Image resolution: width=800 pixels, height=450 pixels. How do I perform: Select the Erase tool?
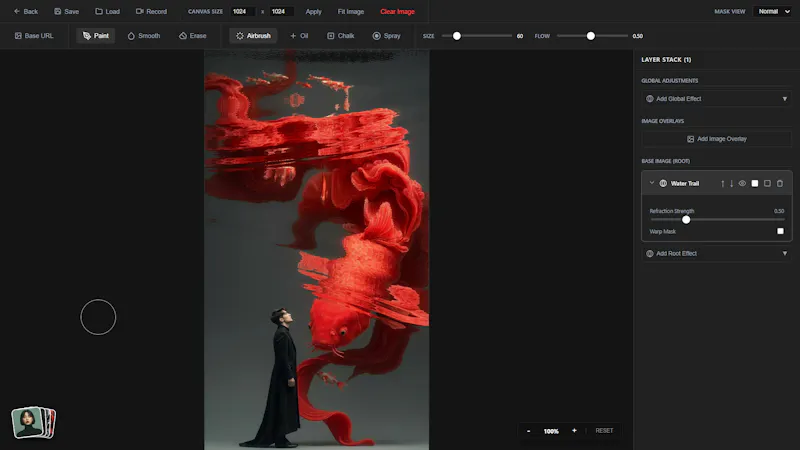click(193, 36)
